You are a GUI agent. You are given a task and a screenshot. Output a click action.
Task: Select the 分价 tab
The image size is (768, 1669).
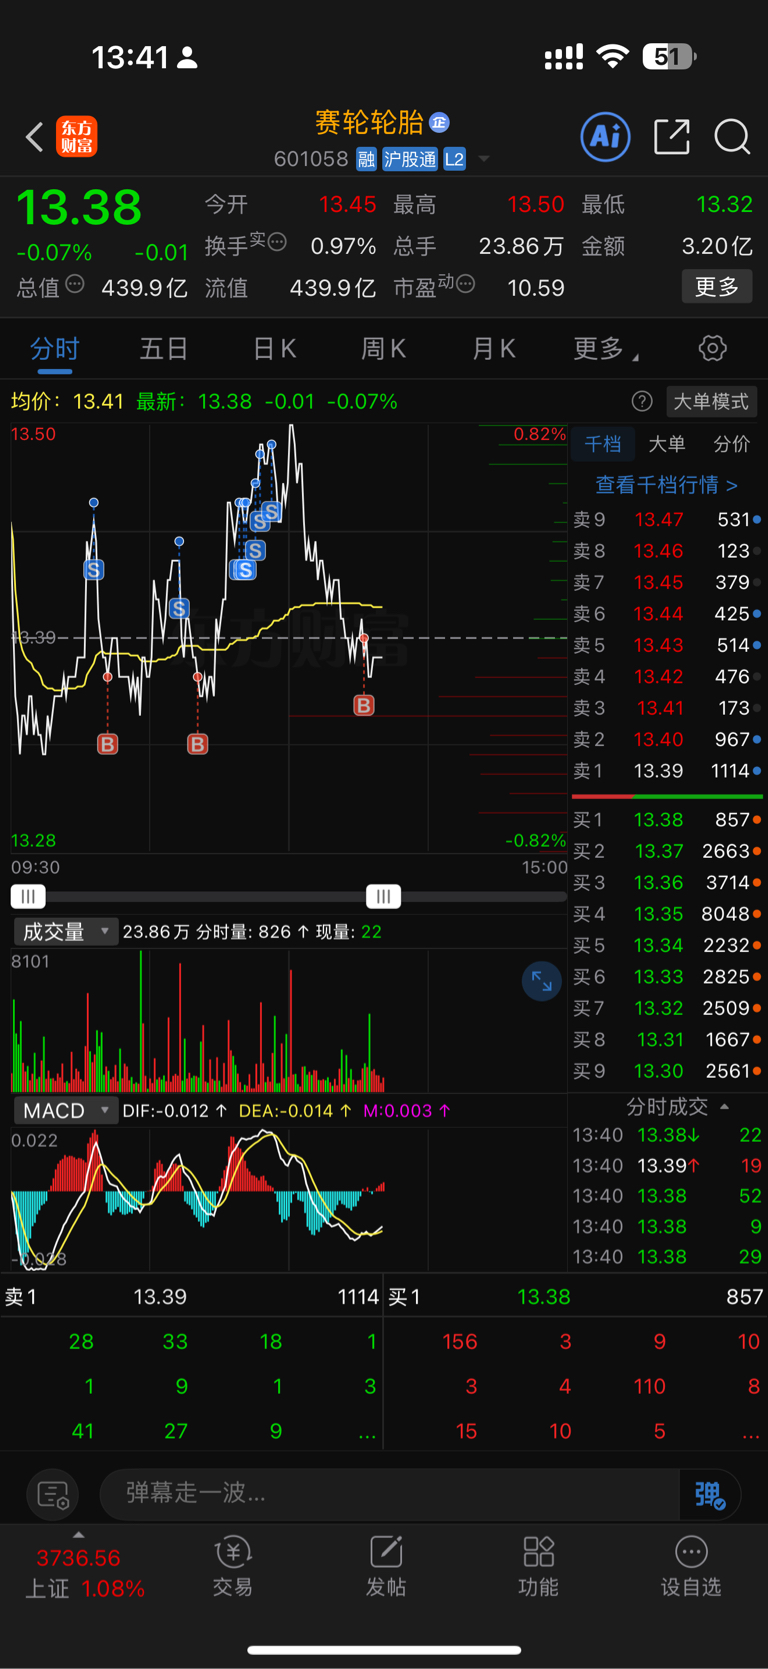(731, 444)
